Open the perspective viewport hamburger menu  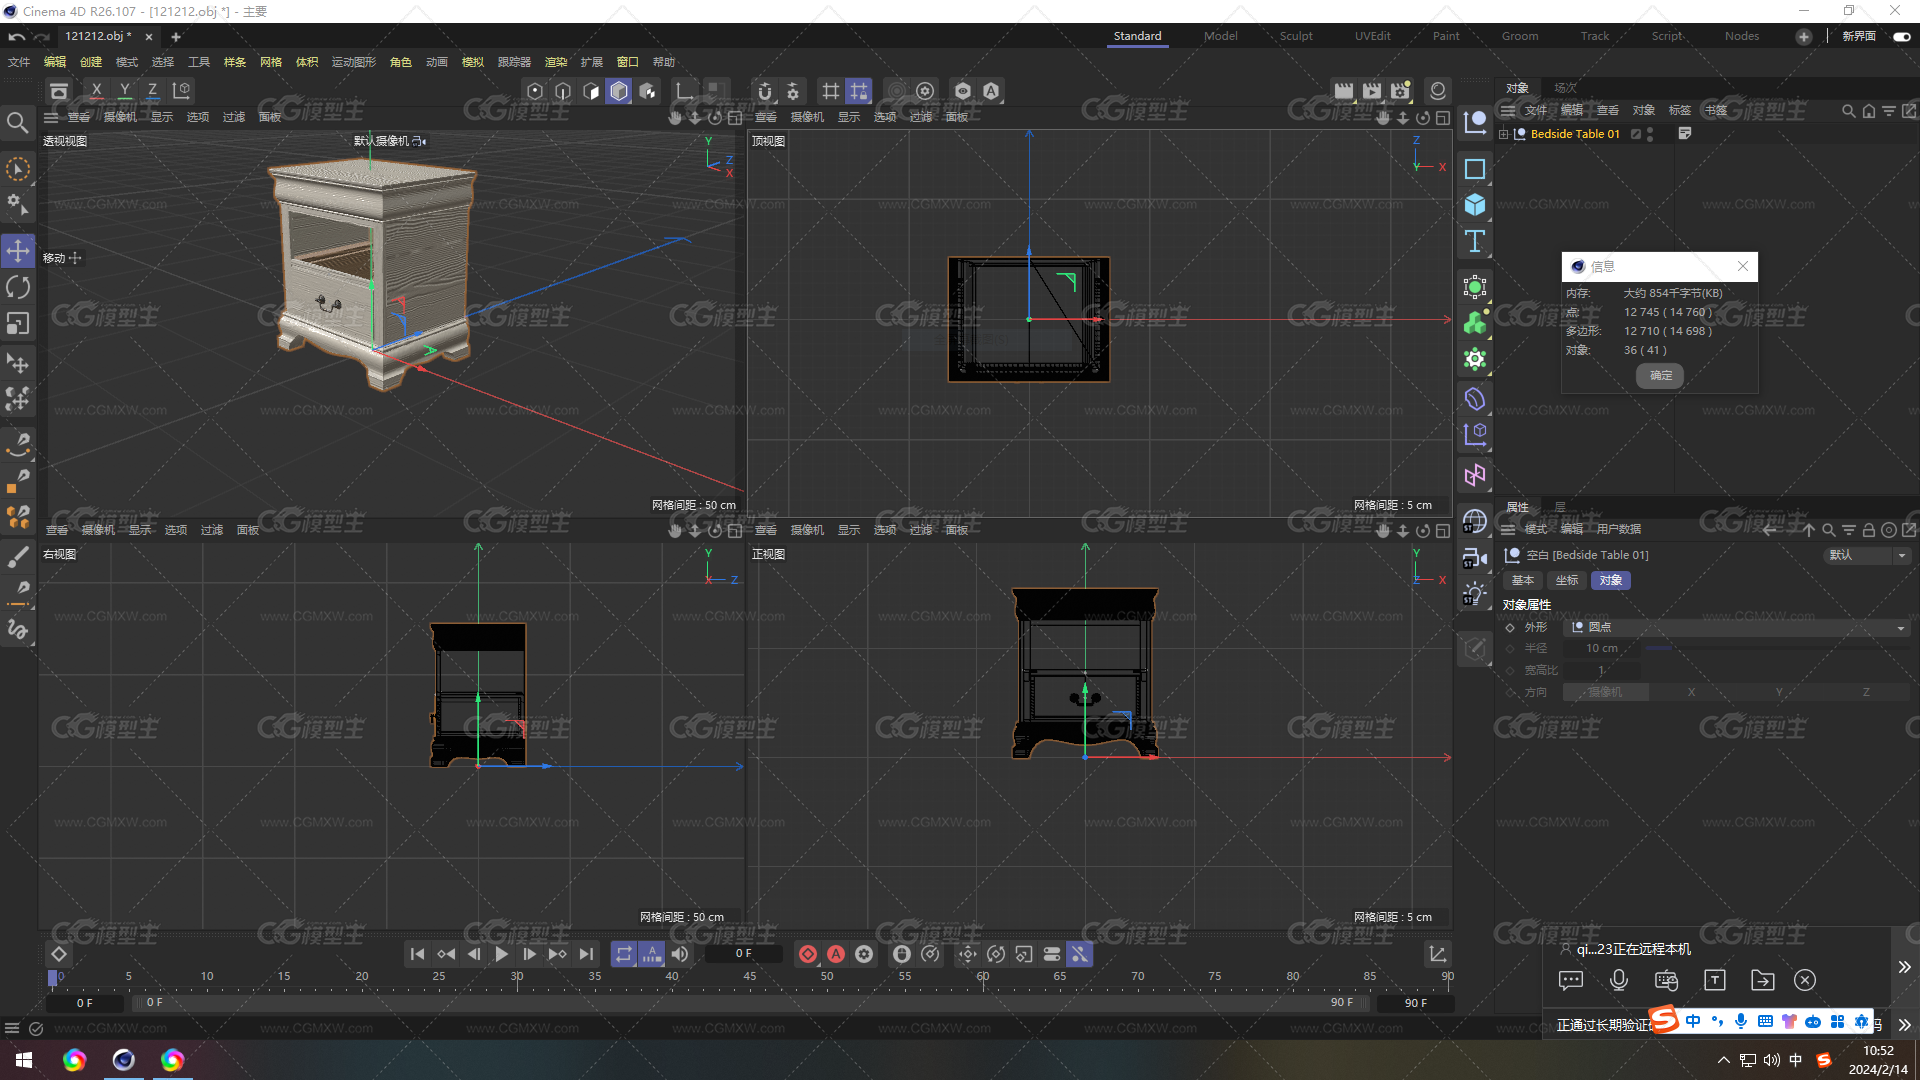tap(52, 118)
